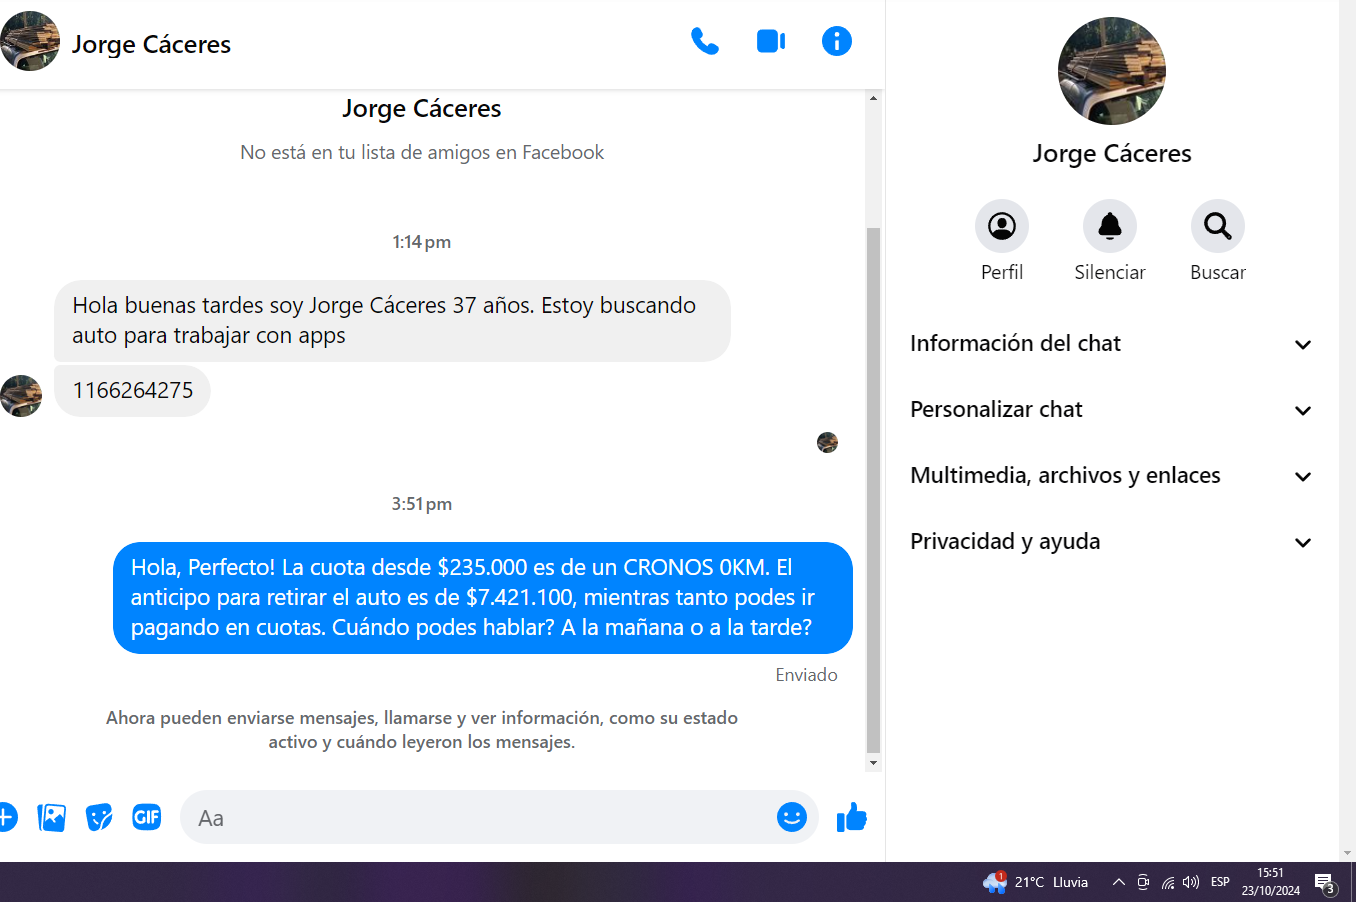1356x902 pixels.
Task: Expand the Personalizar chat section
Action: pos(1111,410)
